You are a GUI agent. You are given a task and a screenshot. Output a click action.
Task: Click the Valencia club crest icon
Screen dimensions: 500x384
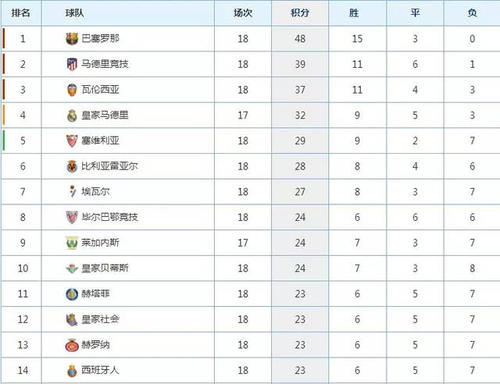(x=72, y=90)
